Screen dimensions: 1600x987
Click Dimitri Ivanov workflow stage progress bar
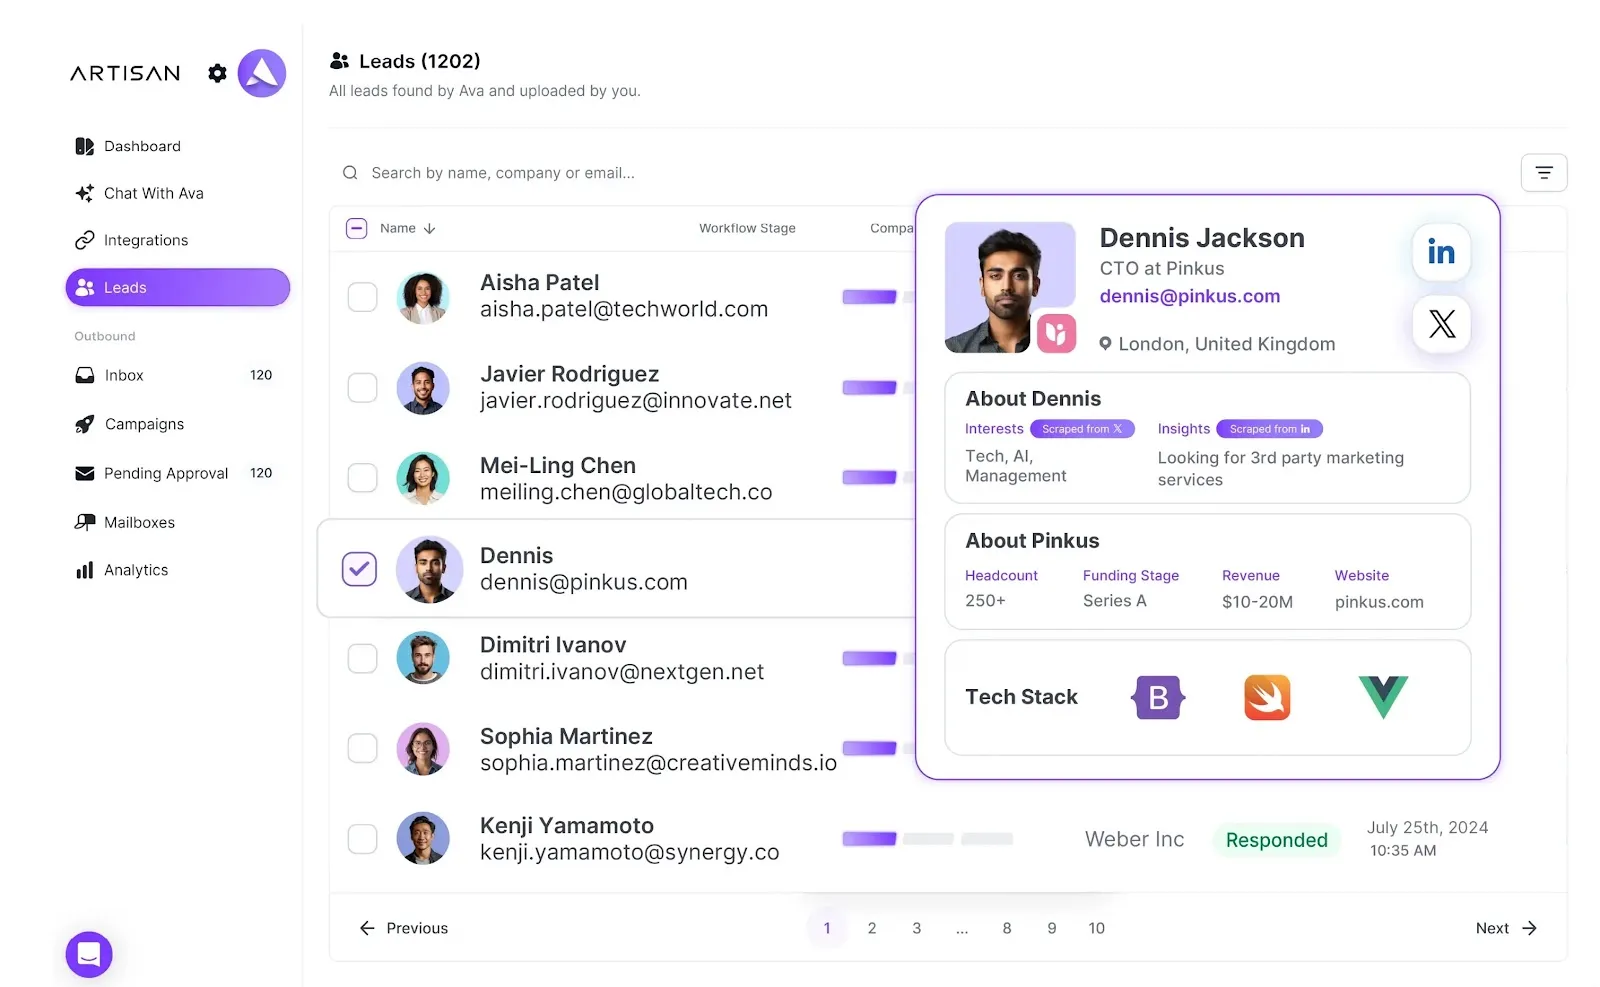point(878,658)
